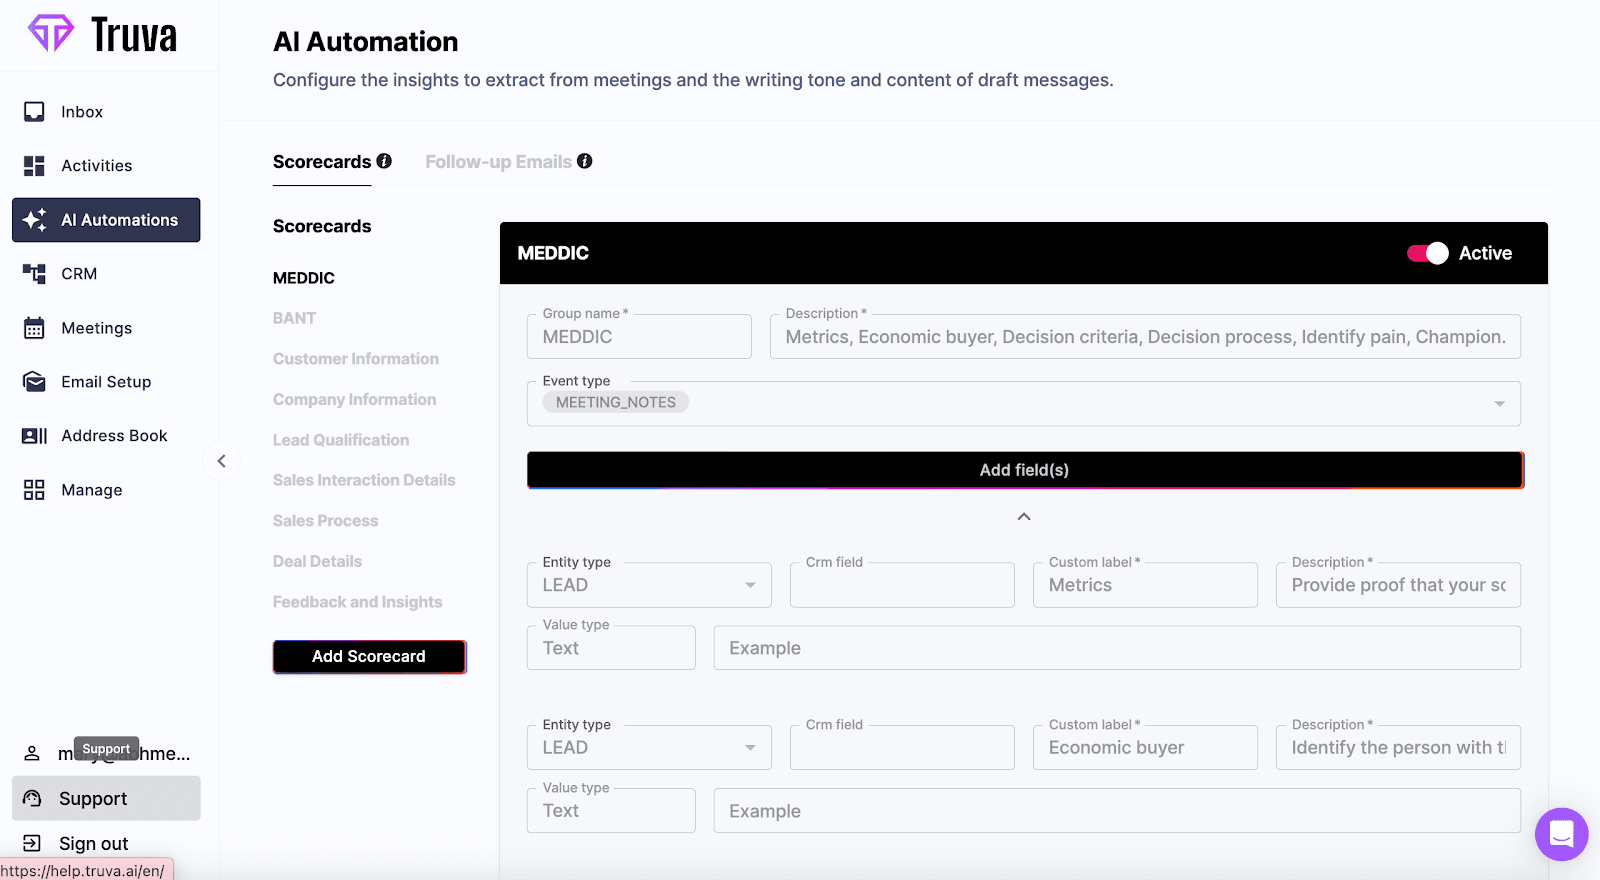Click the Value type field in Metrics row

click(x=611, y=648)
